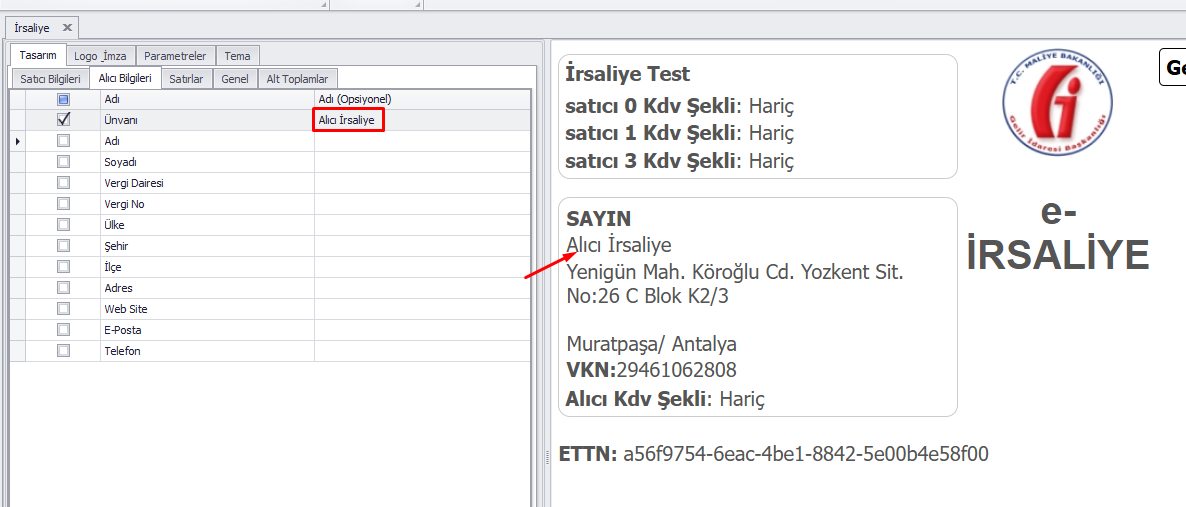The width and height of the screenshot is (1186, 507).
Task: Select the Tema tab
Action: click(237, 56)
